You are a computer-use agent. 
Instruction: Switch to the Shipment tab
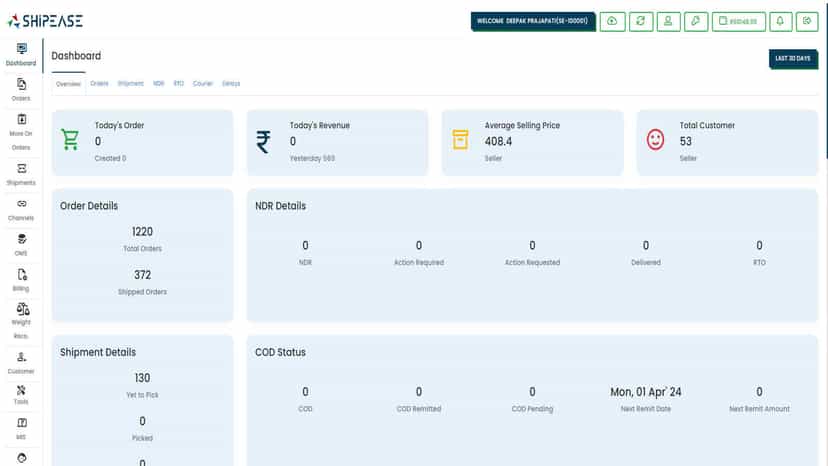click(130, 83)
